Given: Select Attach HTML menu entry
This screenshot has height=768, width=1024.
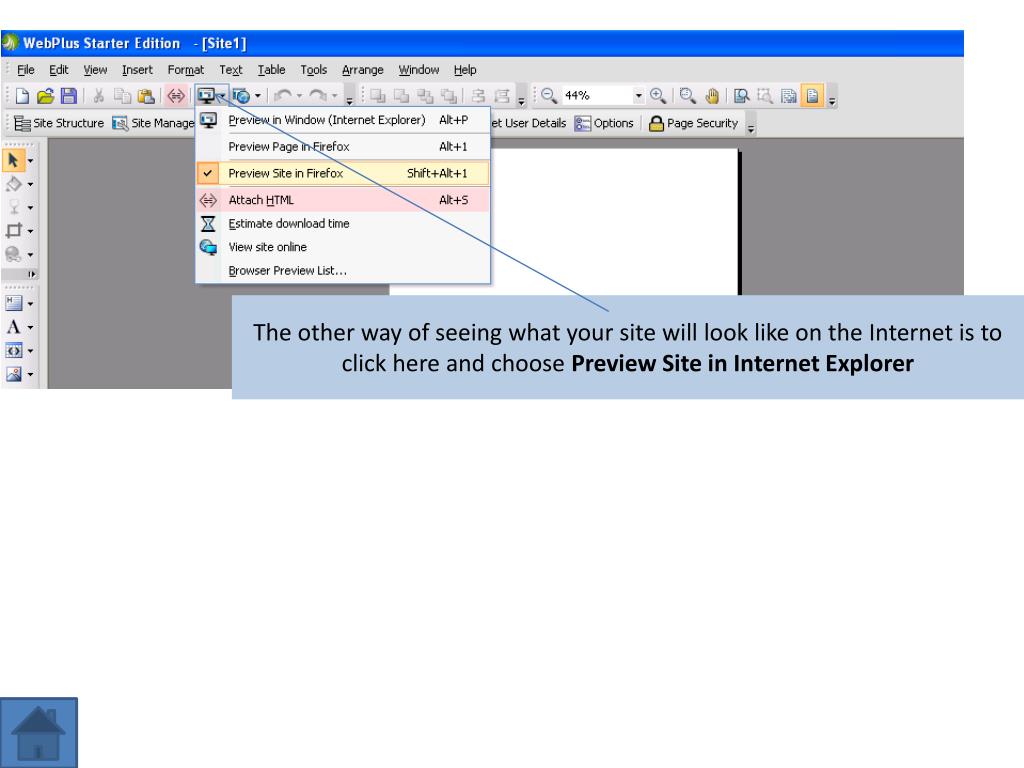Looking at the screenshot, I should [x=342, y=200].
